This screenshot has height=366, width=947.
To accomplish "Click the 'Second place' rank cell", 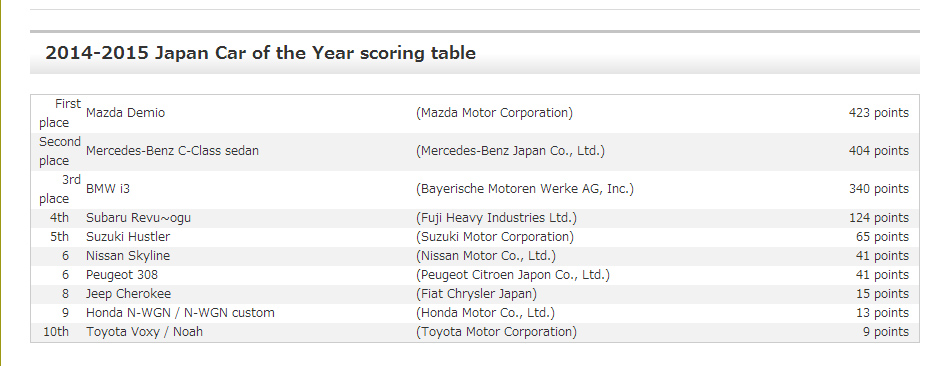I will pos(60,152).
